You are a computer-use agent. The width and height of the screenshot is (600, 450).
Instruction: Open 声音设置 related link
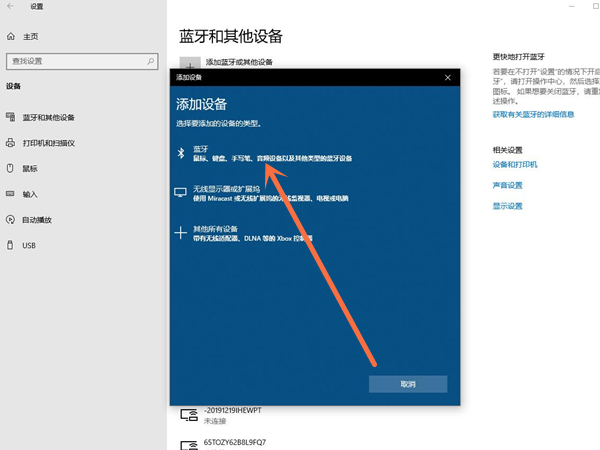click(507, 185)
